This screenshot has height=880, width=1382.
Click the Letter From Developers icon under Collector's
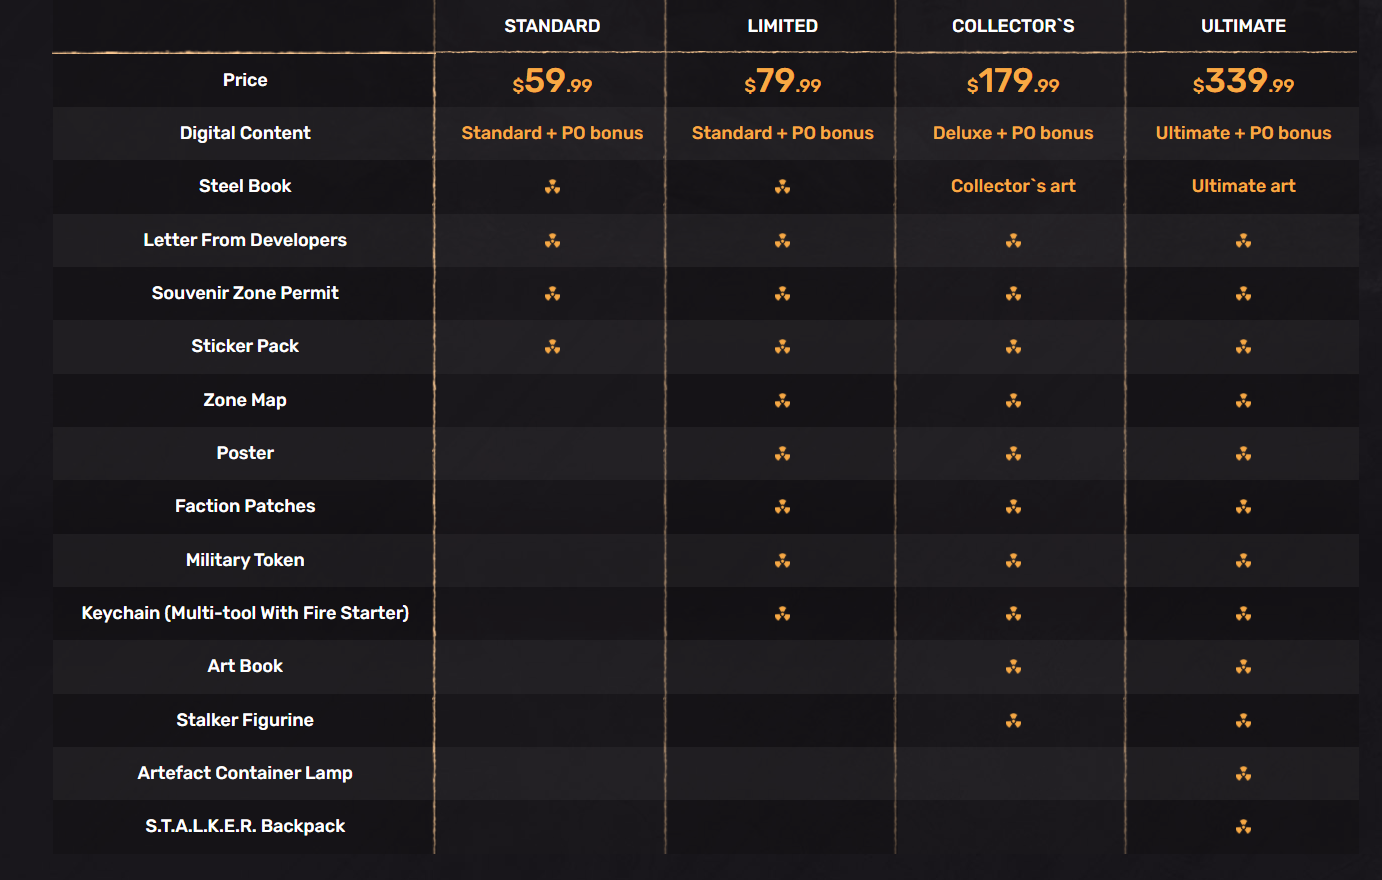pyautogui.click(x=1013, y=241)
